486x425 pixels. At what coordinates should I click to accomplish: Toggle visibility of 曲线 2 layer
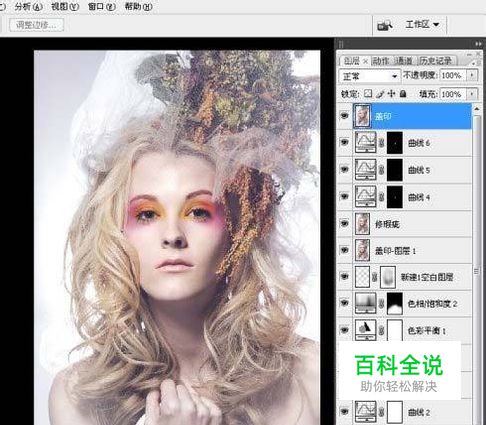pyautogui.click(x=344, y=412)
